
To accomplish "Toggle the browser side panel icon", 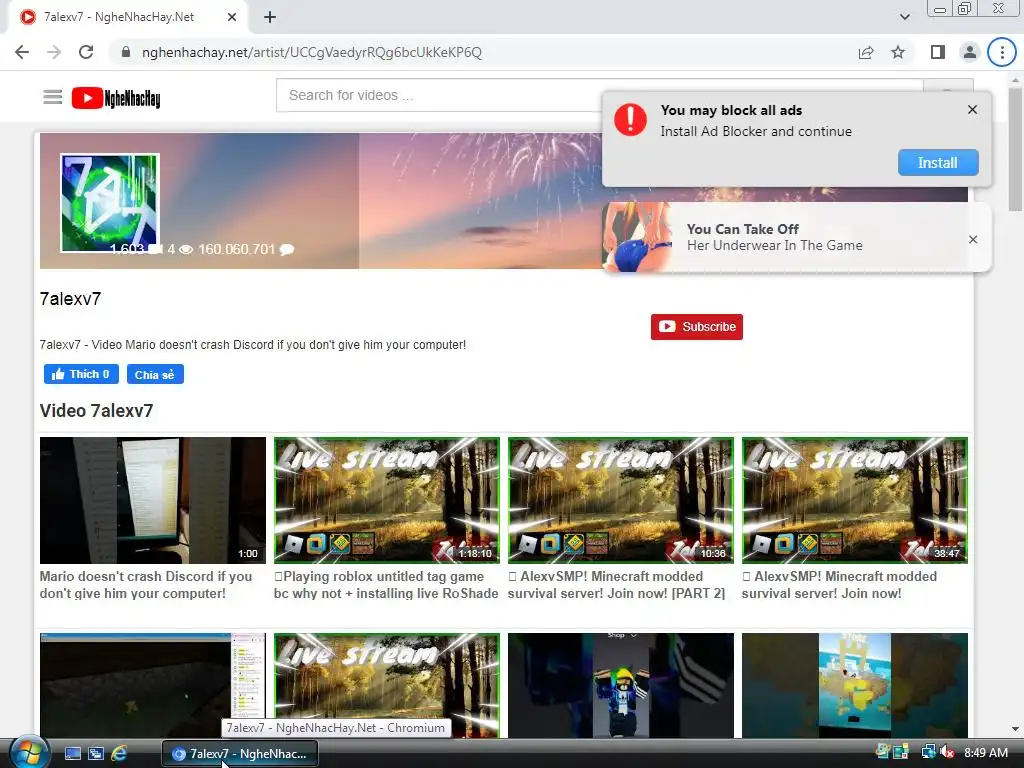I will pyautogui.click(x=938, y=52).
